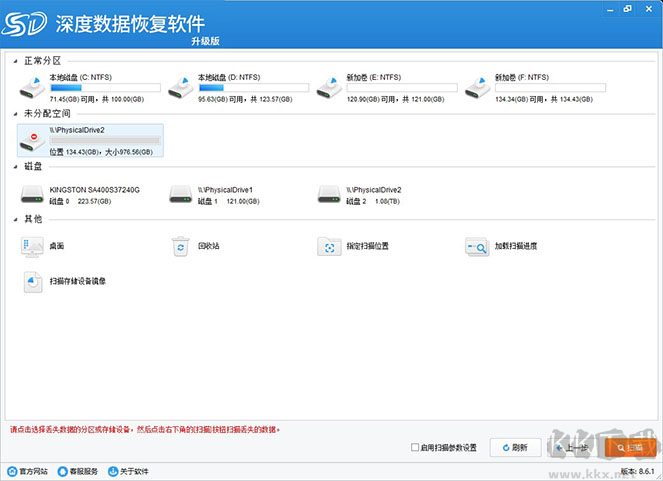The image size is (663, 481).
Task: Open the specify scan location (指定扫描位置) icon
Action: tap(329, 247)
